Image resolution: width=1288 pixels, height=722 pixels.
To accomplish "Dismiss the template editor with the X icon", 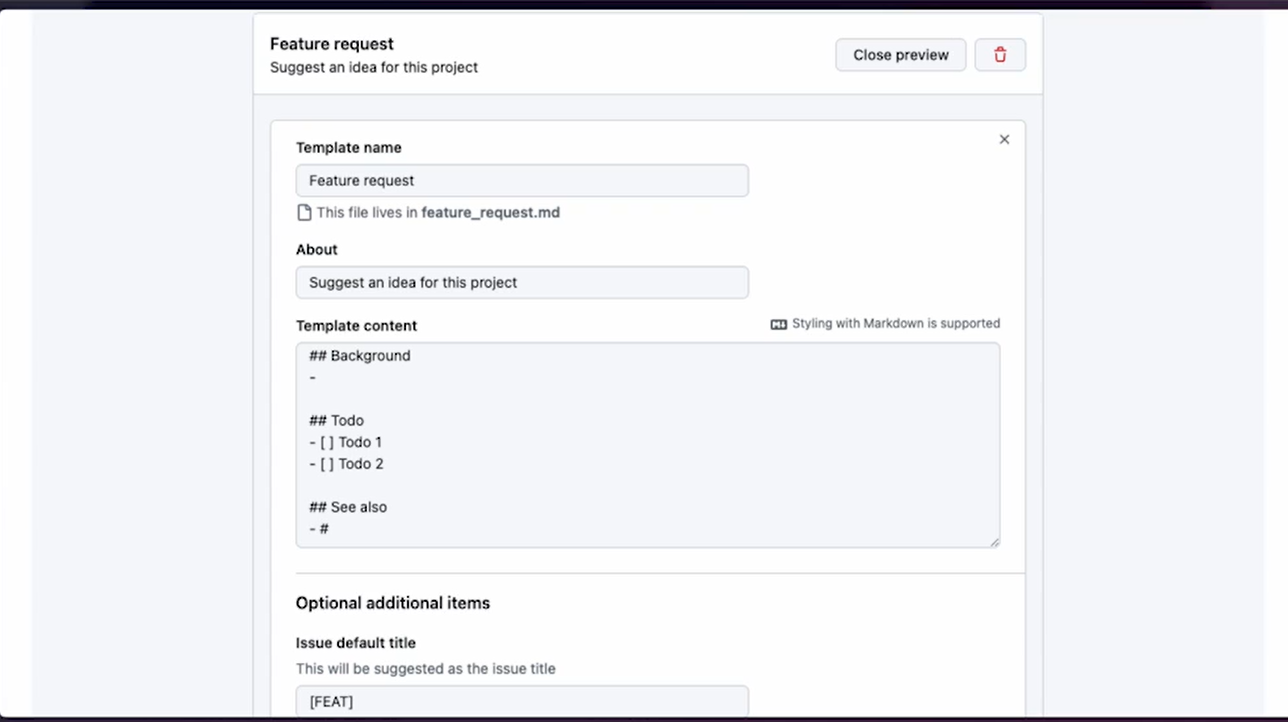I will click(x=1004, y=140).
